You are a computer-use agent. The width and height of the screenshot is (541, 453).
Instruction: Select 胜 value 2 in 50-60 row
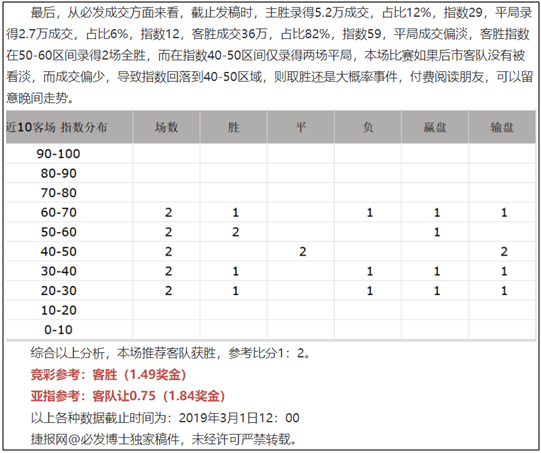[x=236, y=232]
